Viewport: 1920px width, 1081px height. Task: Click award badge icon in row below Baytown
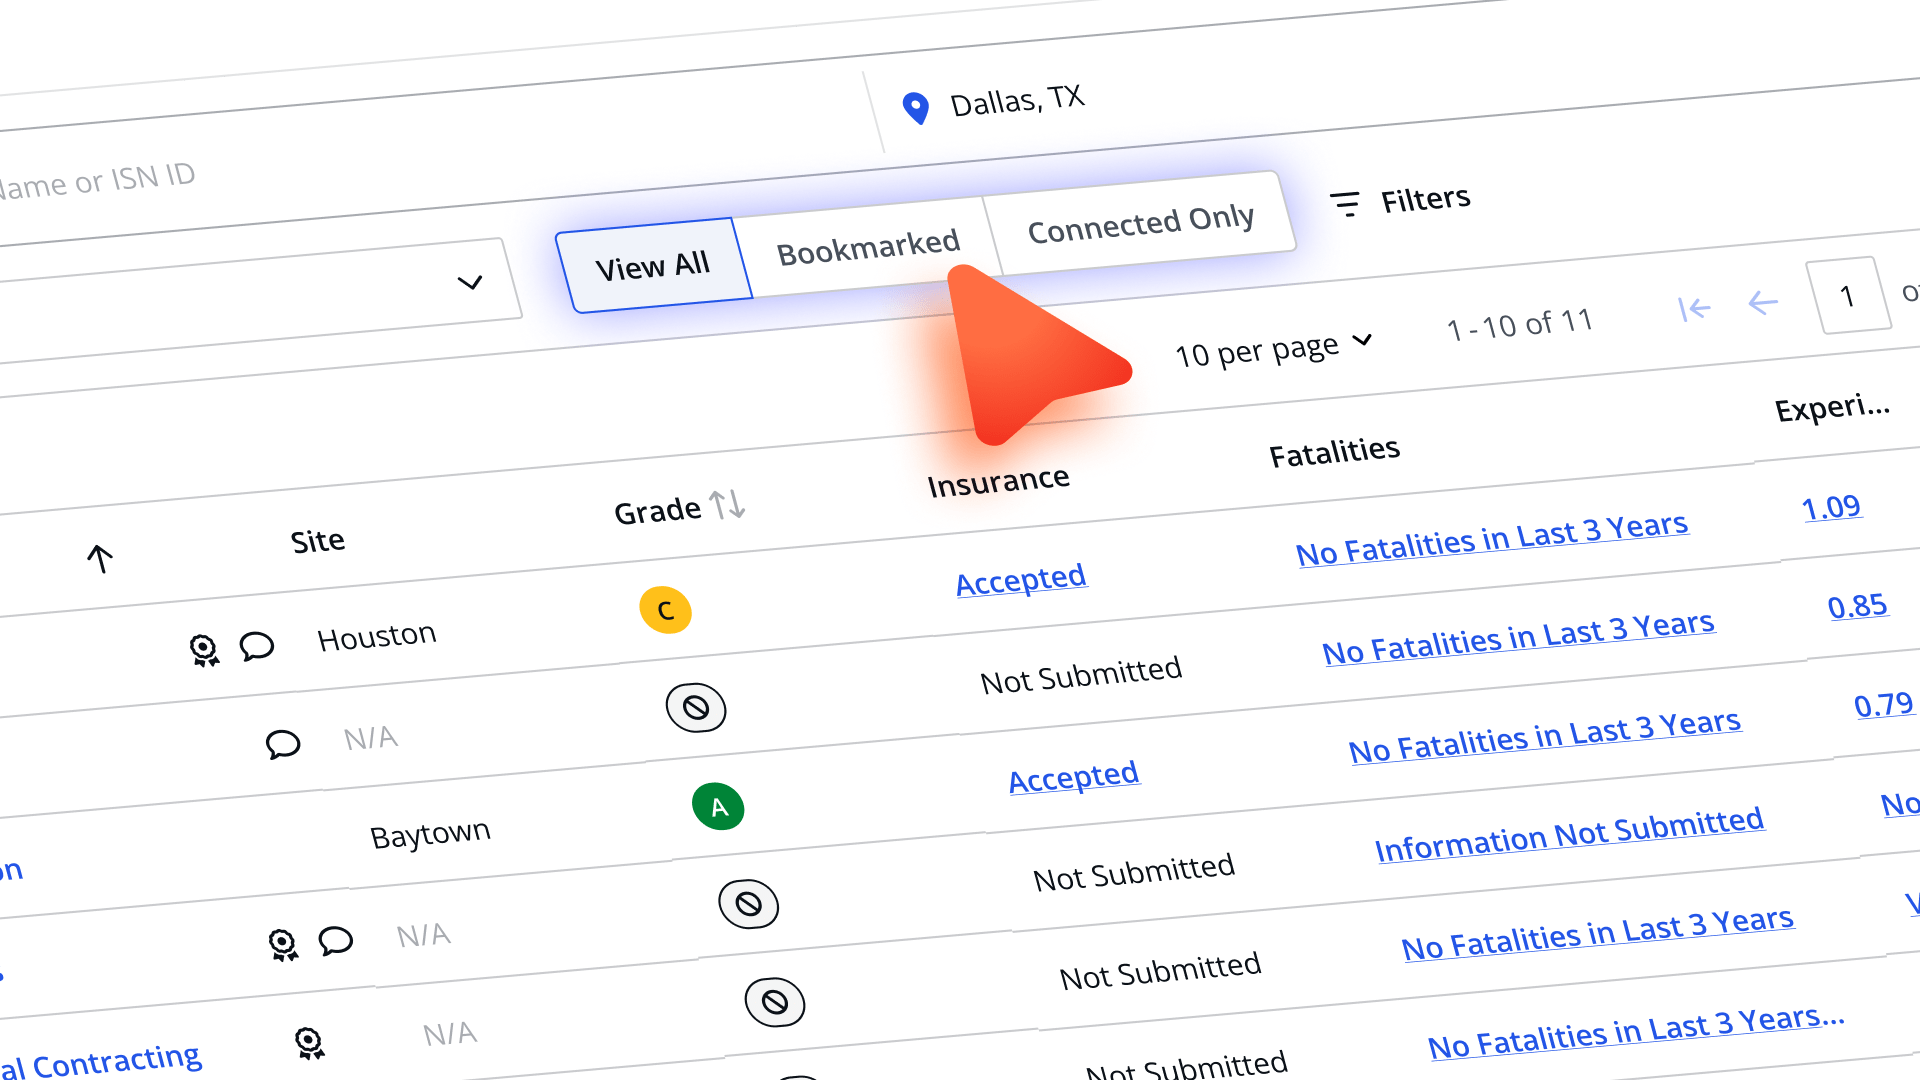pyautogui.click(x=283, y=945)
